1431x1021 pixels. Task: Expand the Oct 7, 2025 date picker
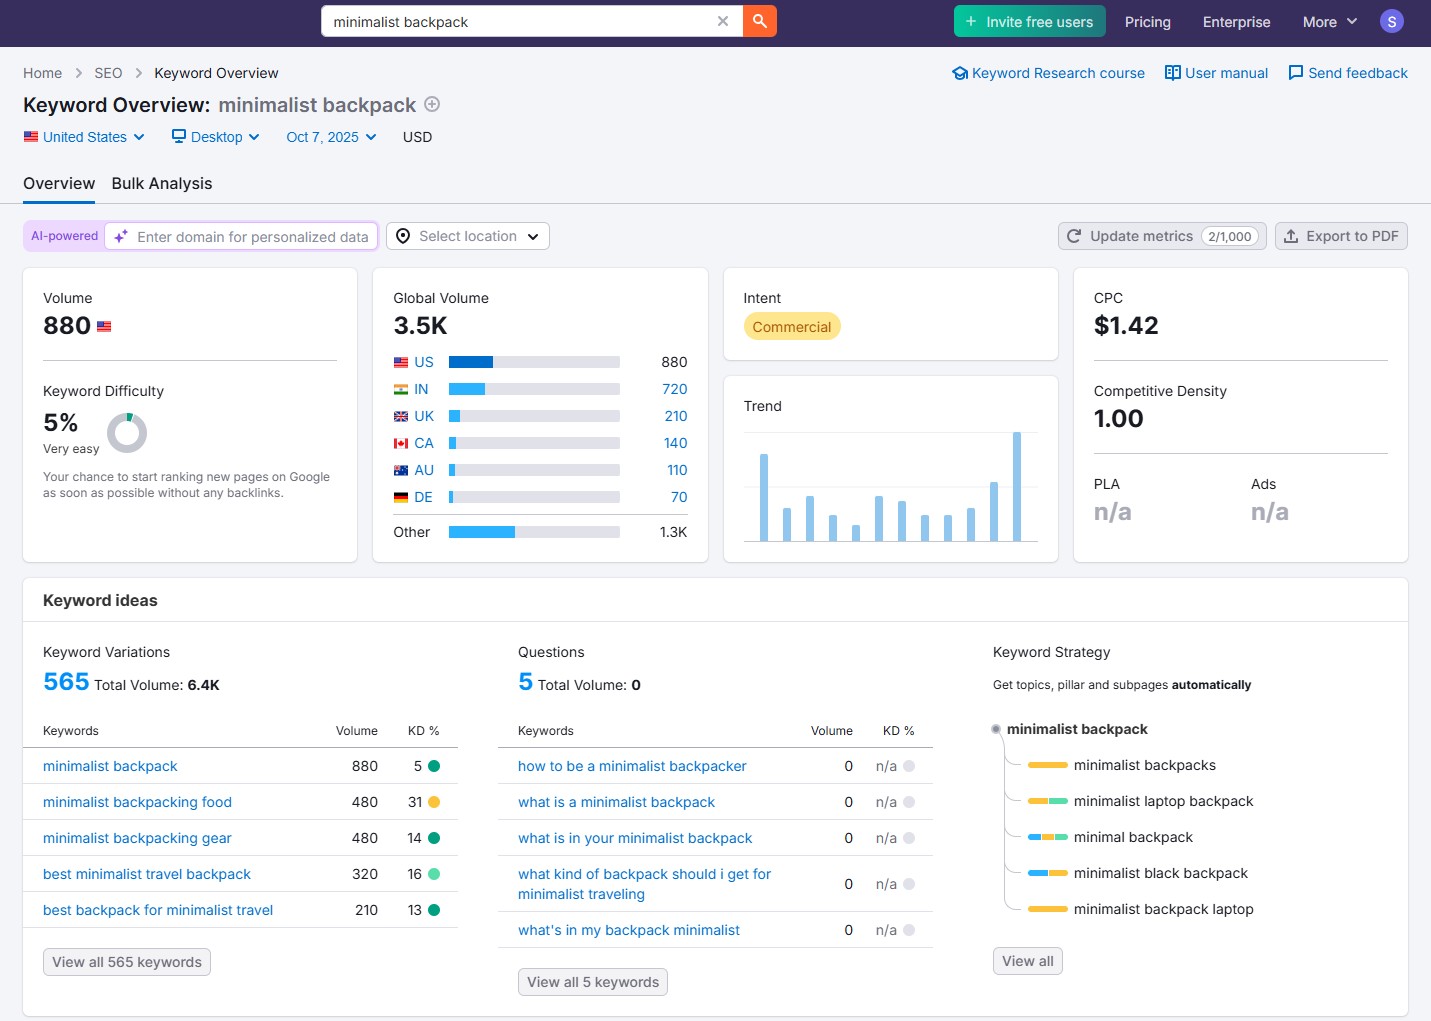point(331,137)
